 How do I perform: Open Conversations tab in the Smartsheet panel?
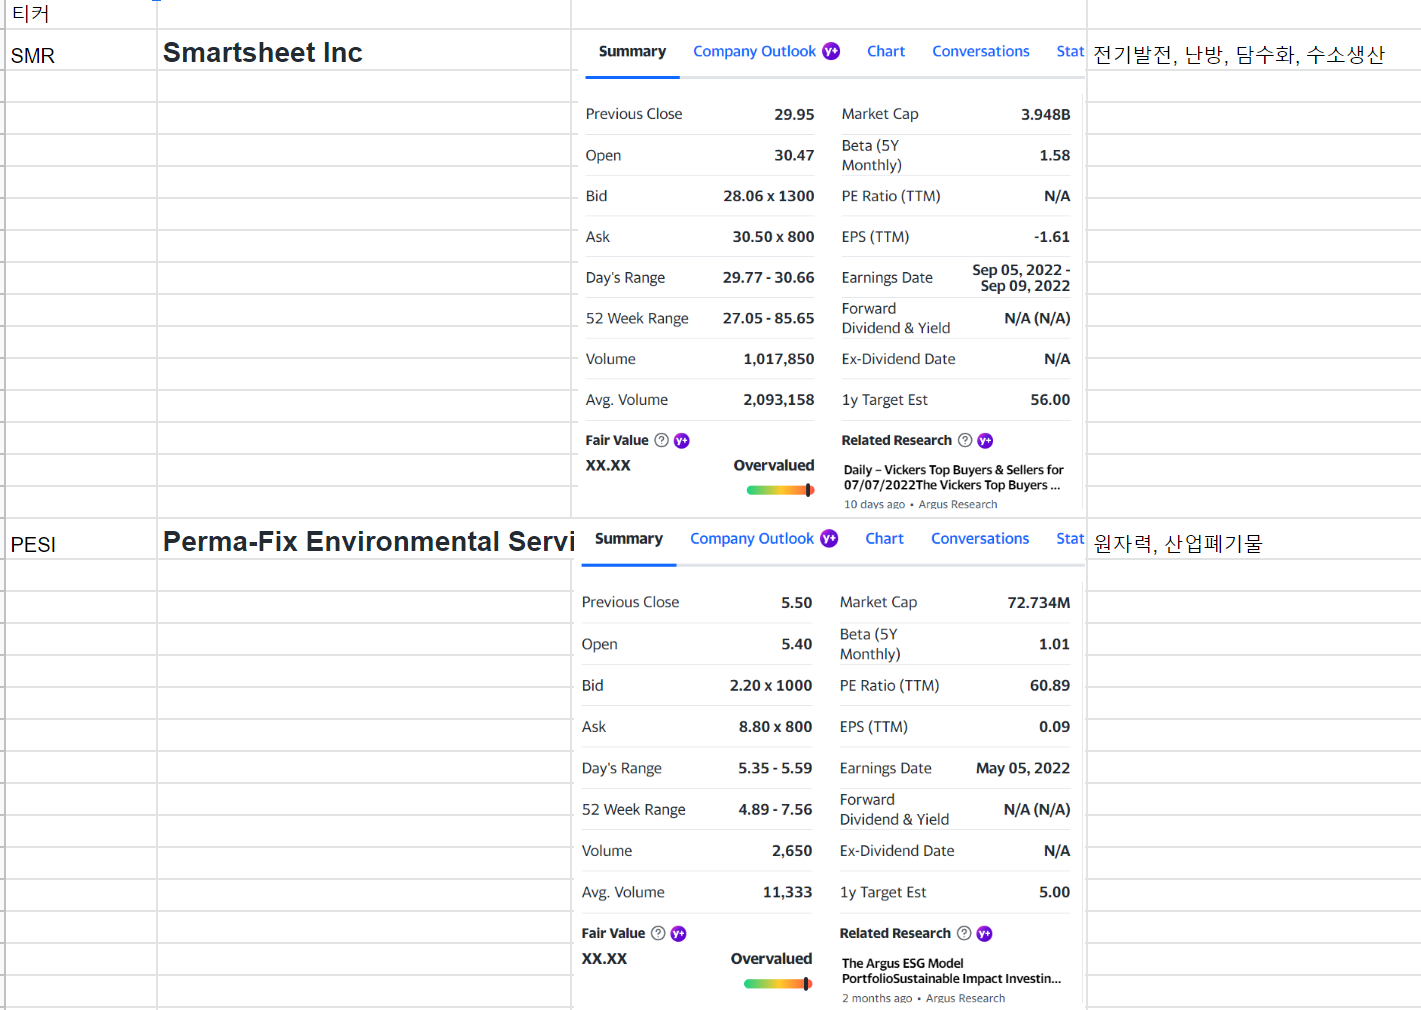pos(981,51)
